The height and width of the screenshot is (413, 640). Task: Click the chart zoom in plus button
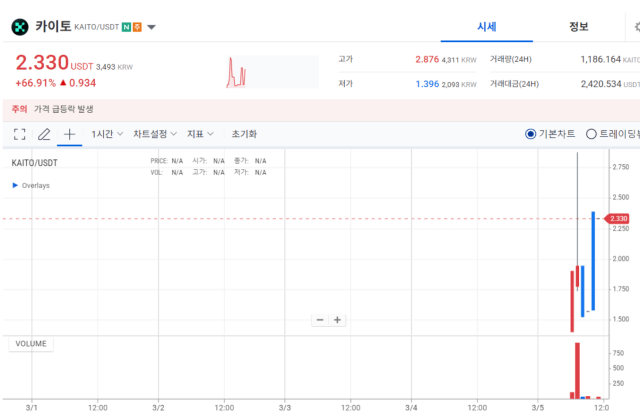pos(338,320)
